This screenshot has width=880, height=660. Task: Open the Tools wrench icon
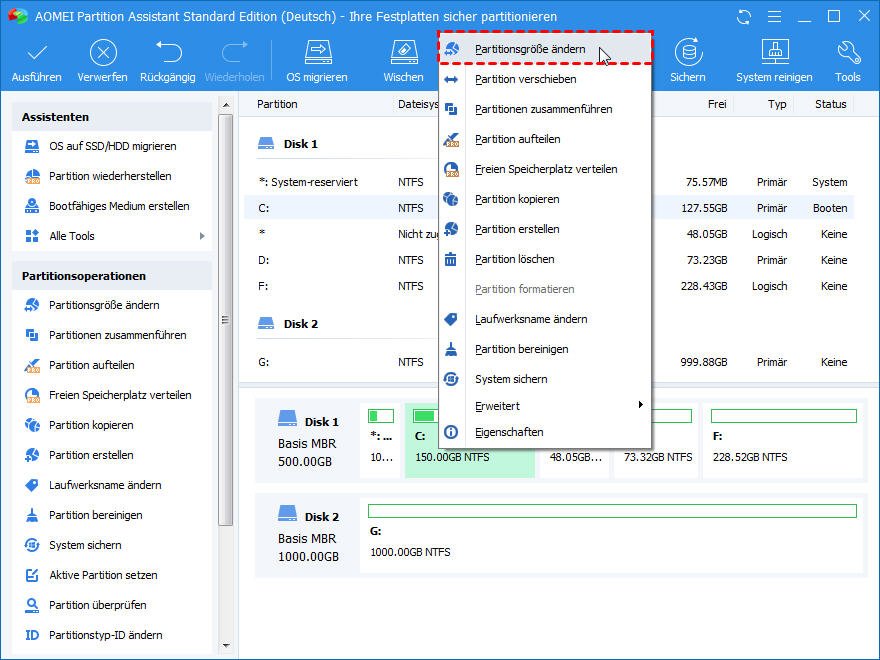848,52
